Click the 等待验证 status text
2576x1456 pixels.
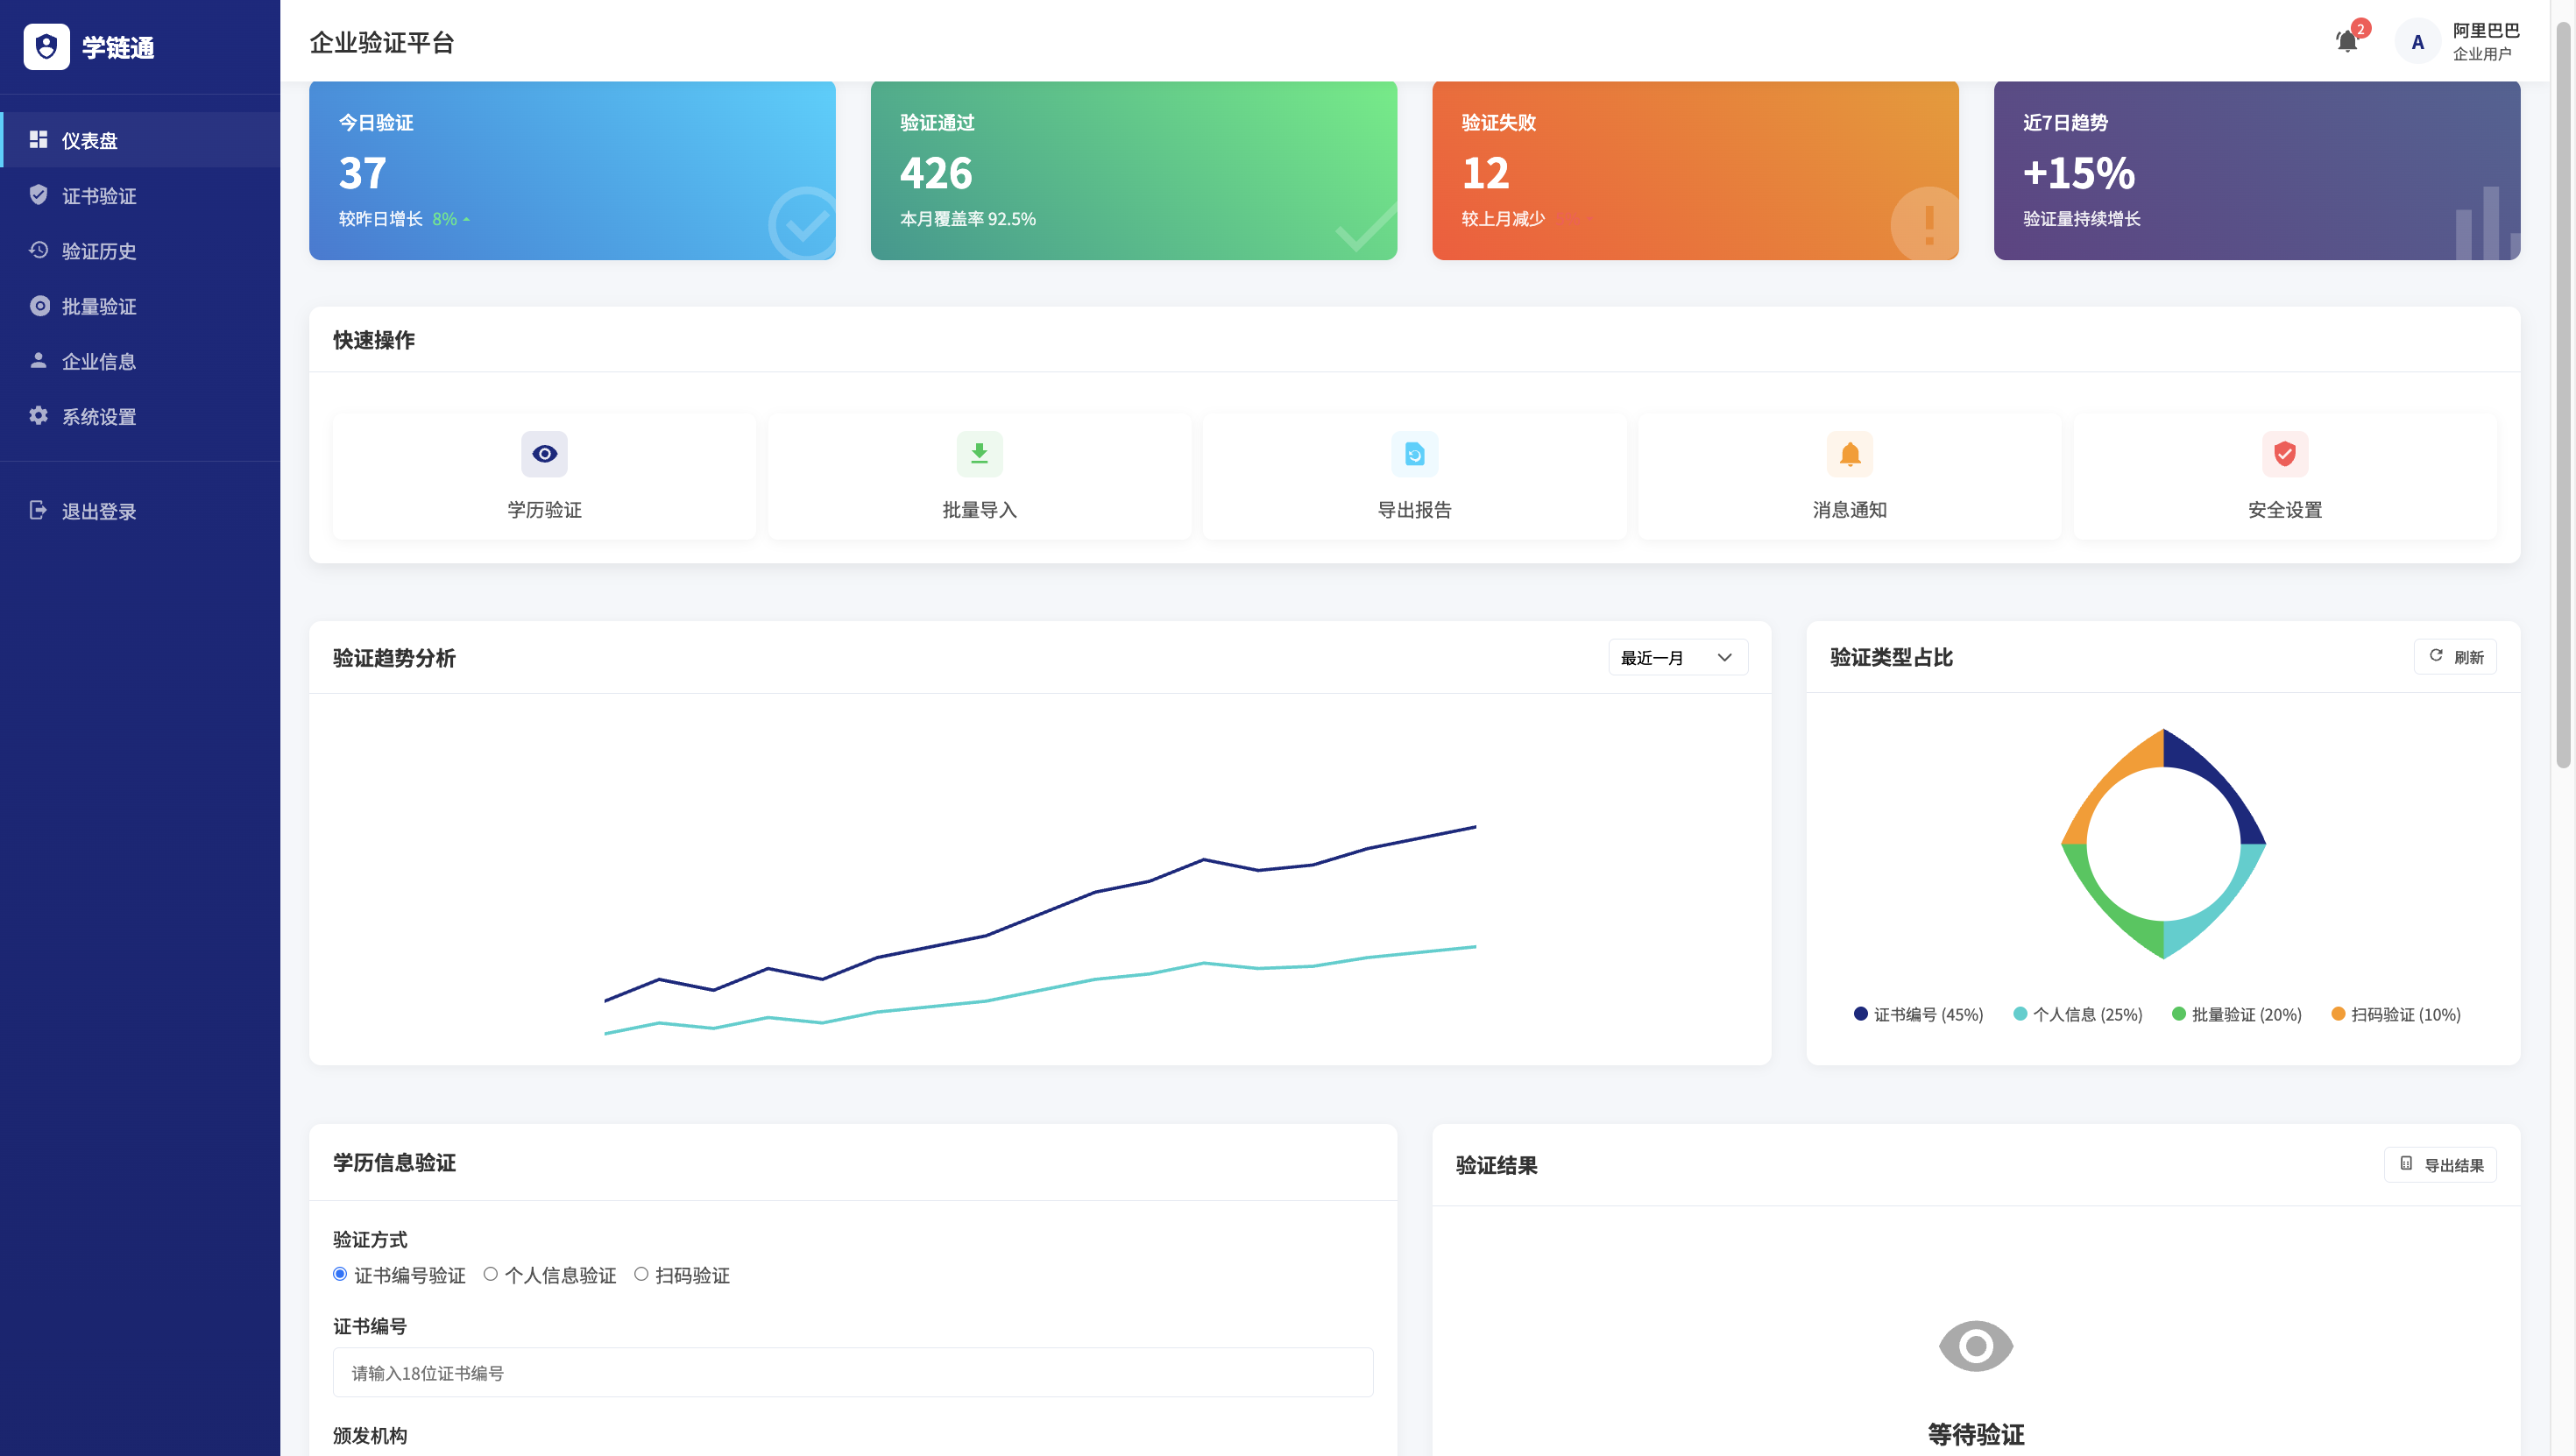click(x=1975, y=1434)
